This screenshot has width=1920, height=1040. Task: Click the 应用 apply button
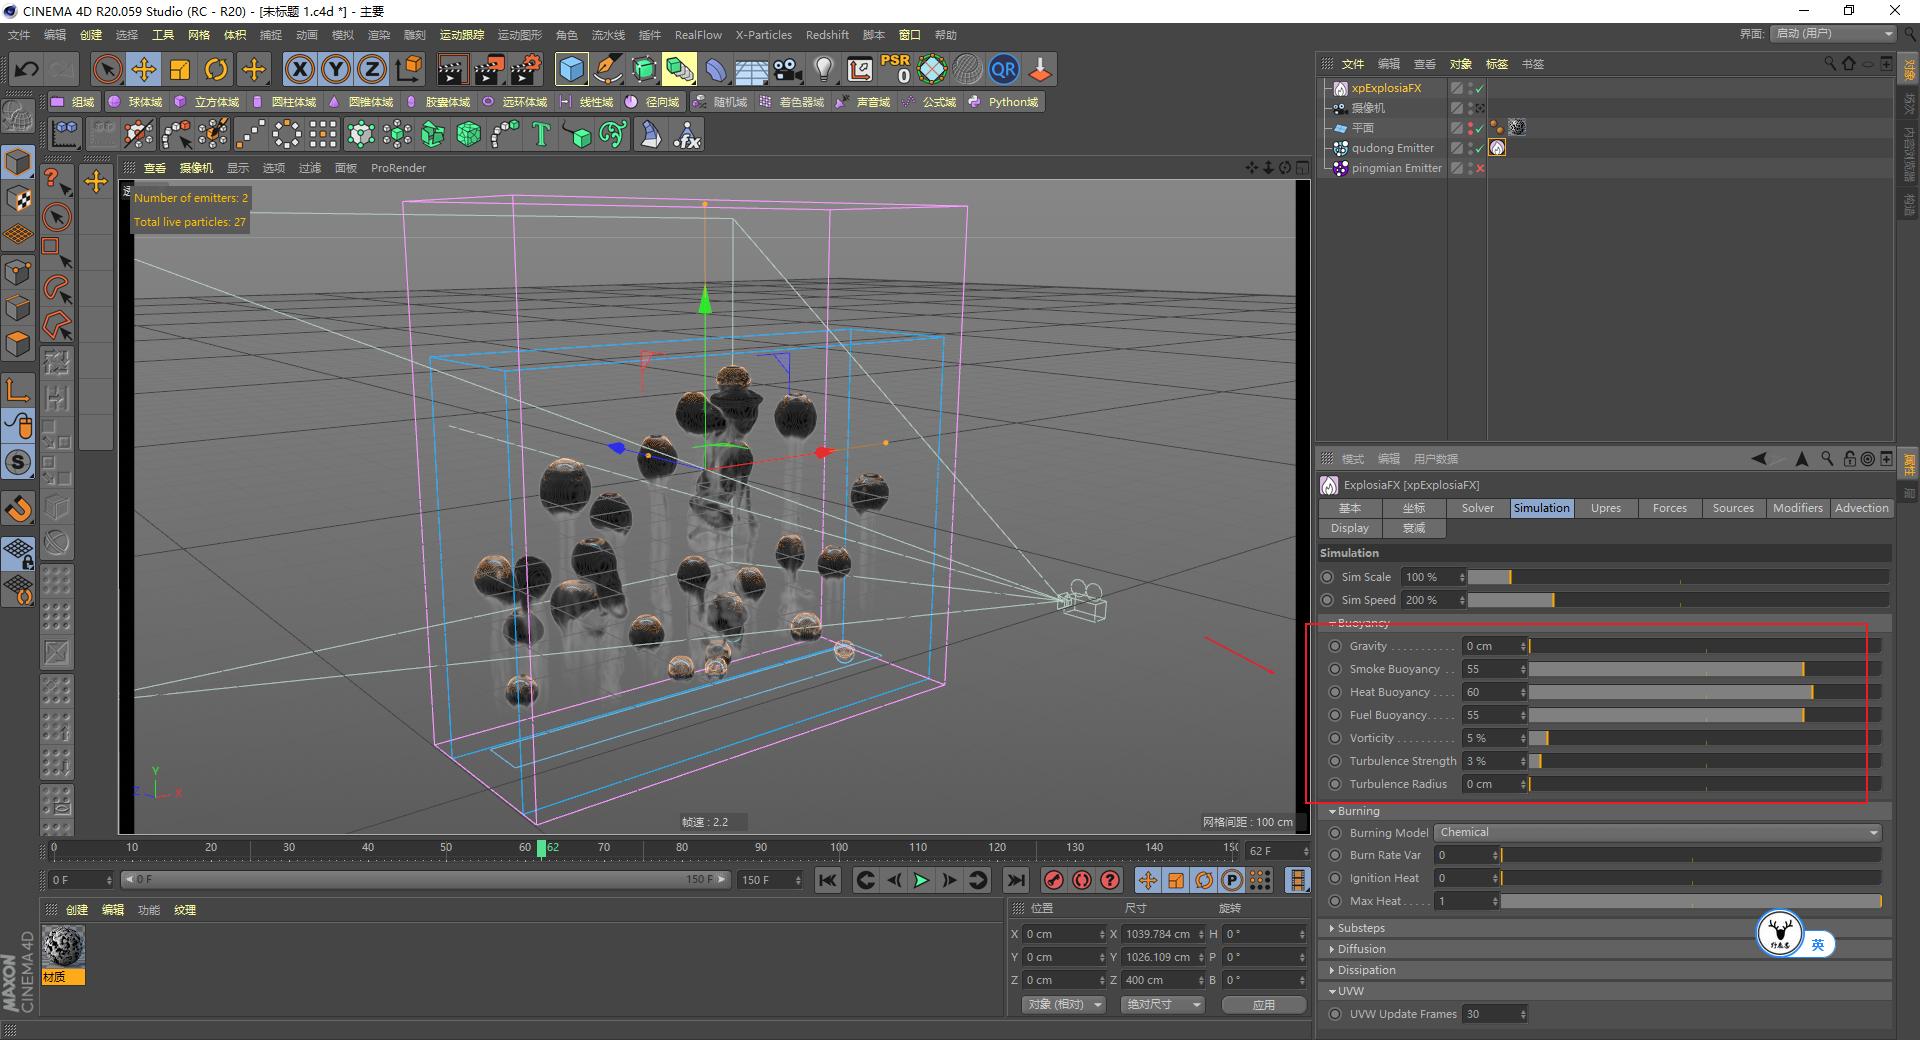[1263, 1004]
